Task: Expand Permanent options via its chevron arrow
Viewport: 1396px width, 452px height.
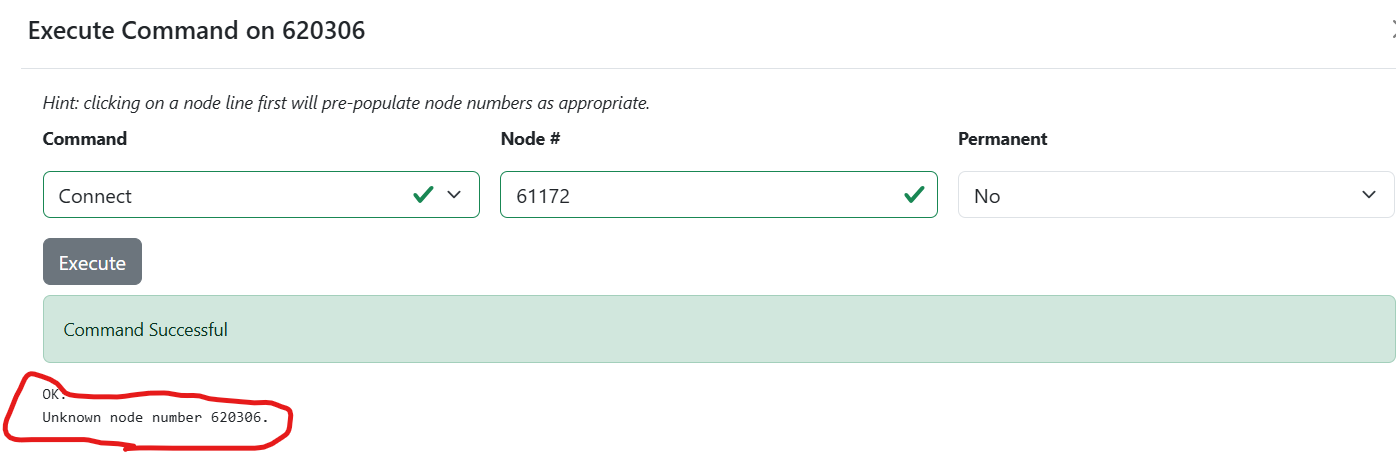Action: point(1369,195)
